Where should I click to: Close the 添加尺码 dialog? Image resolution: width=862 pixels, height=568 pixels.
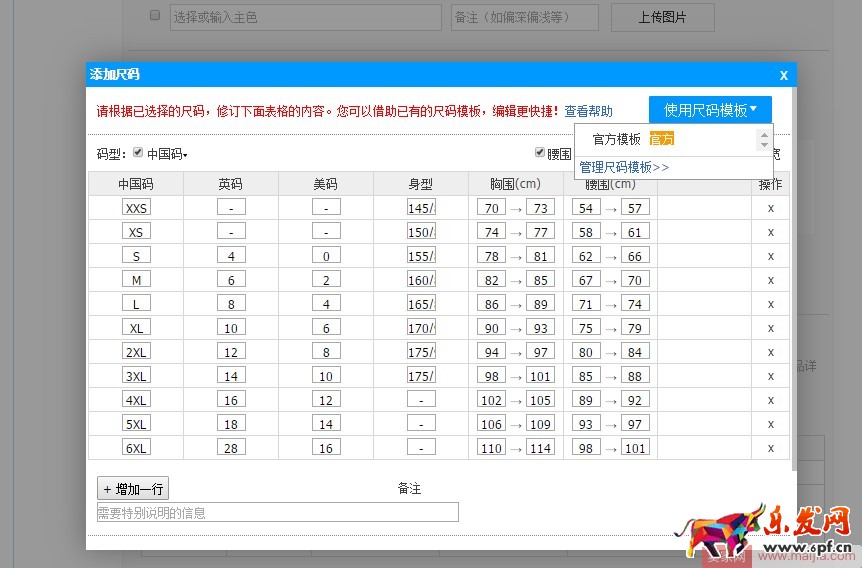783,75
